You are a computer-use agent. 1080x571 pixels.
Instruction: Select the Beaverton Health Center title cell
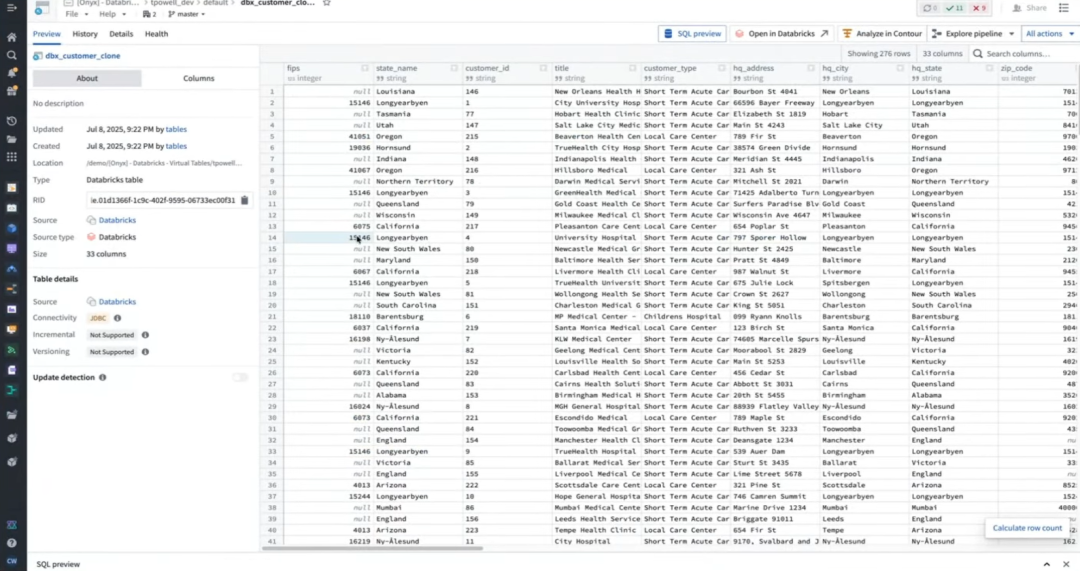596,136
